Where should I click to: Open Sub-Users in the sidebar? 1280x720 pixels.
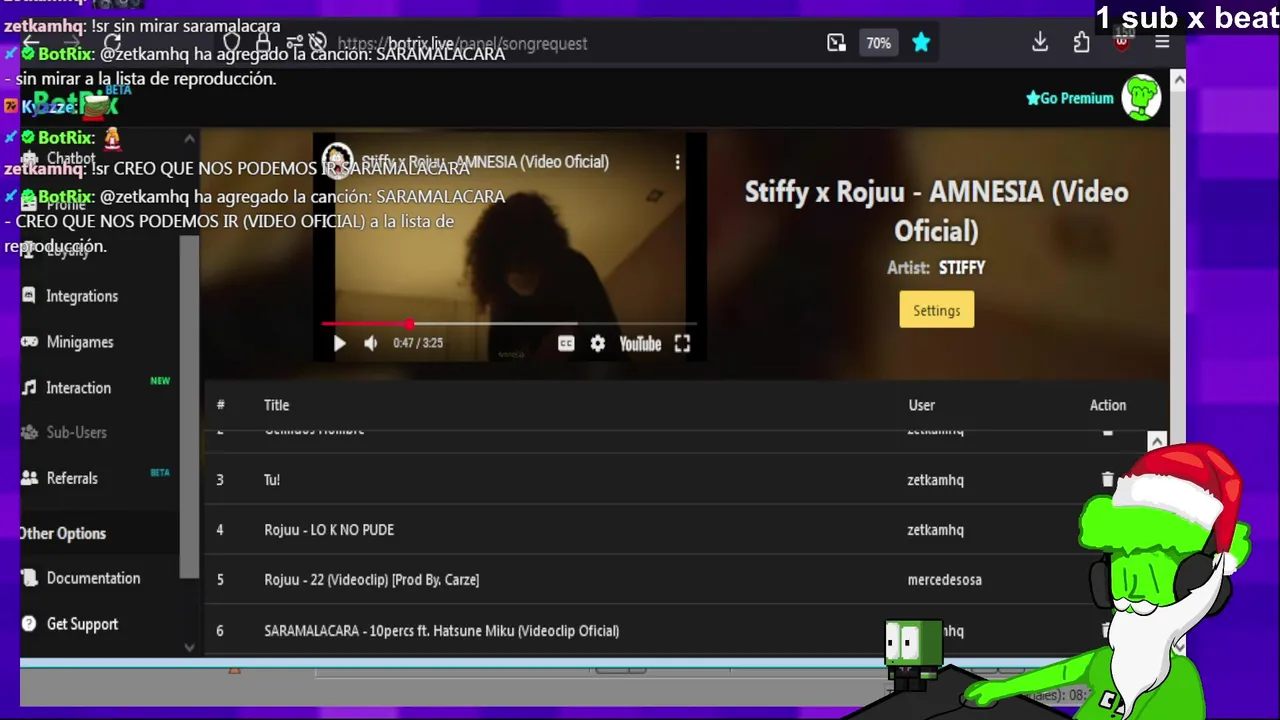76,432
